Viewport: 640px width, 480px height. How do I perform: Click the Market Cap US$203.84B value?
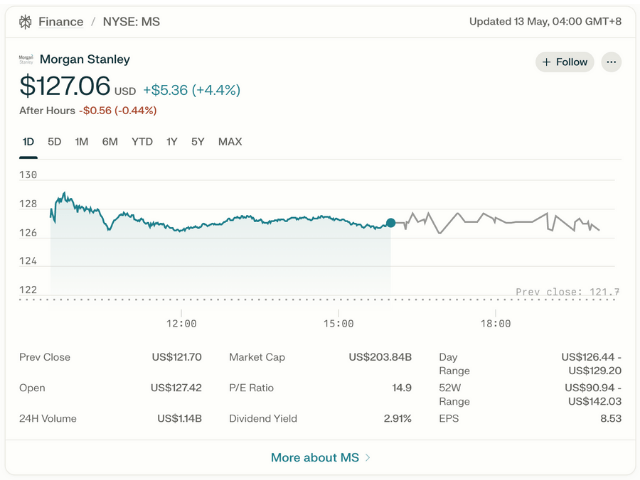[x=380, y=357]
